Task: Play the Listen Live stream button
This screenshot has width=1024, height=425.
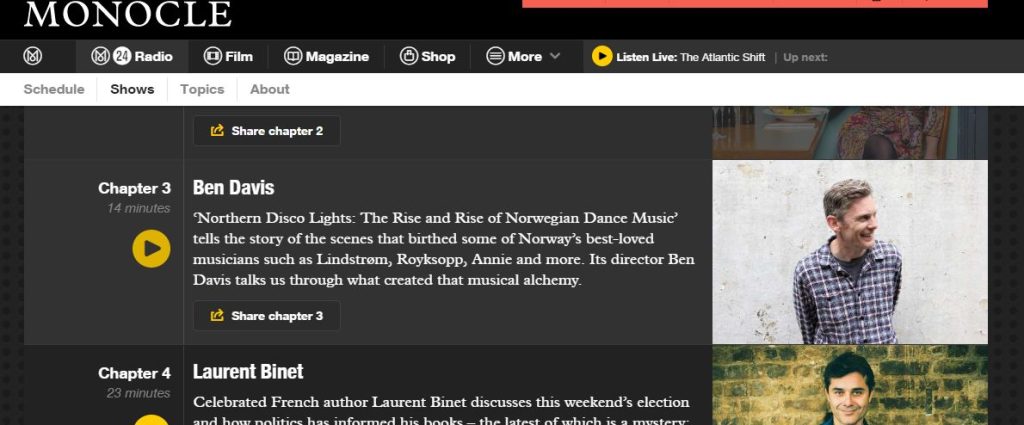Action: (x=602, y=56)
